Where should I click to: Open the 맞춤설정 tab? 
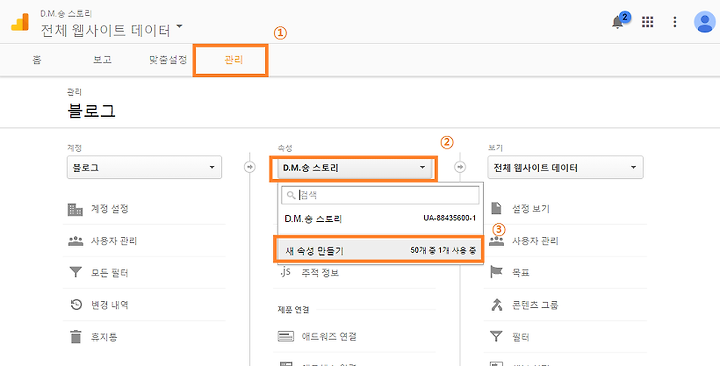coord(168,60)
